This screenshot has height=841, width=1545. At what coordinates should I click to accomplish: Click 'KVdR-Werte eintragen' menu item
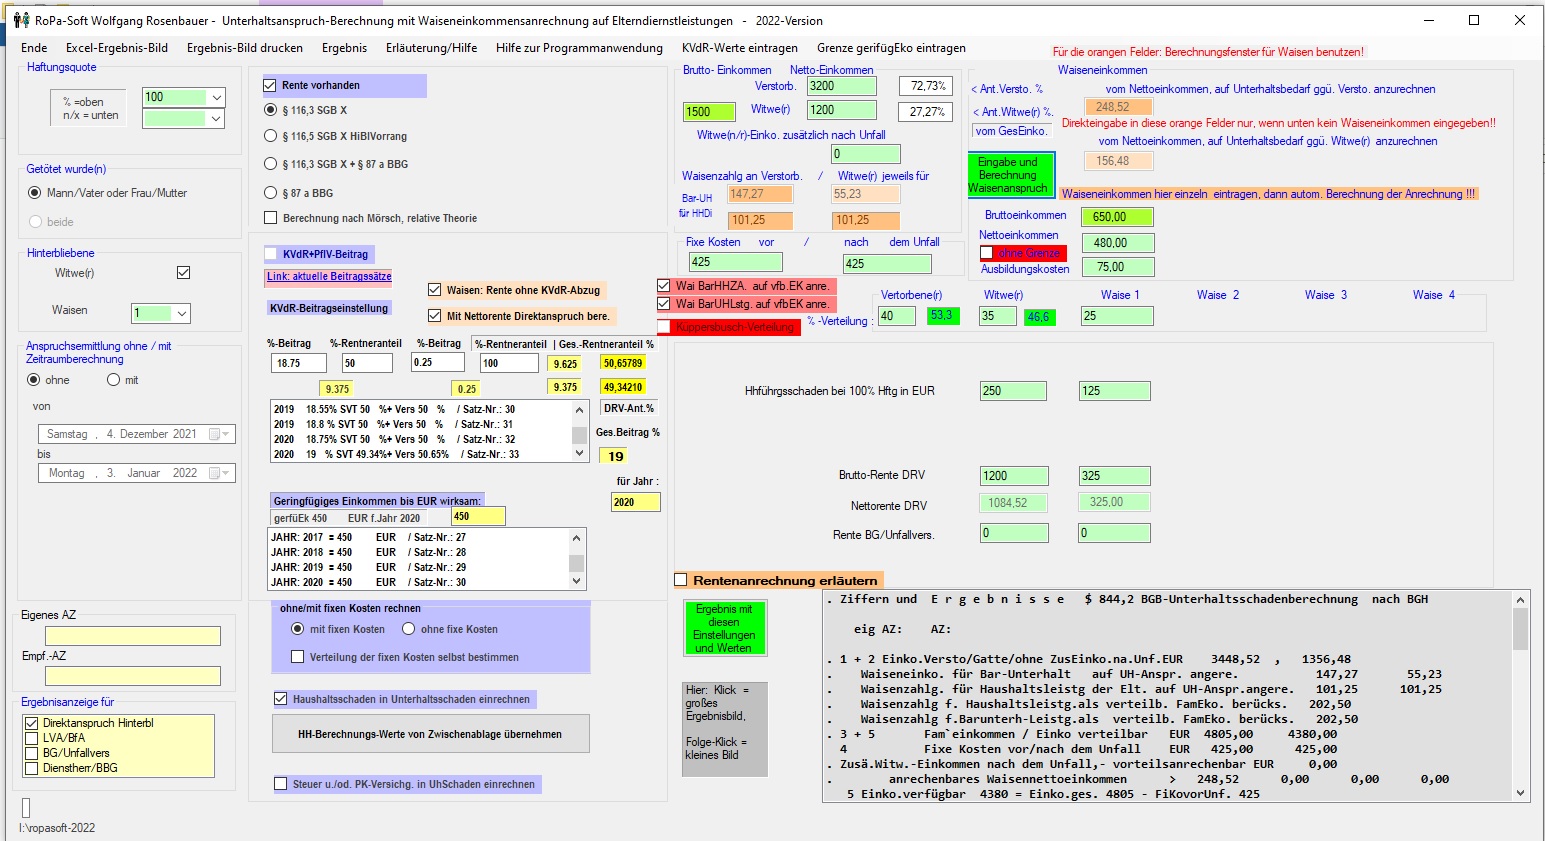pyautogui.click(x=739, y=48)
